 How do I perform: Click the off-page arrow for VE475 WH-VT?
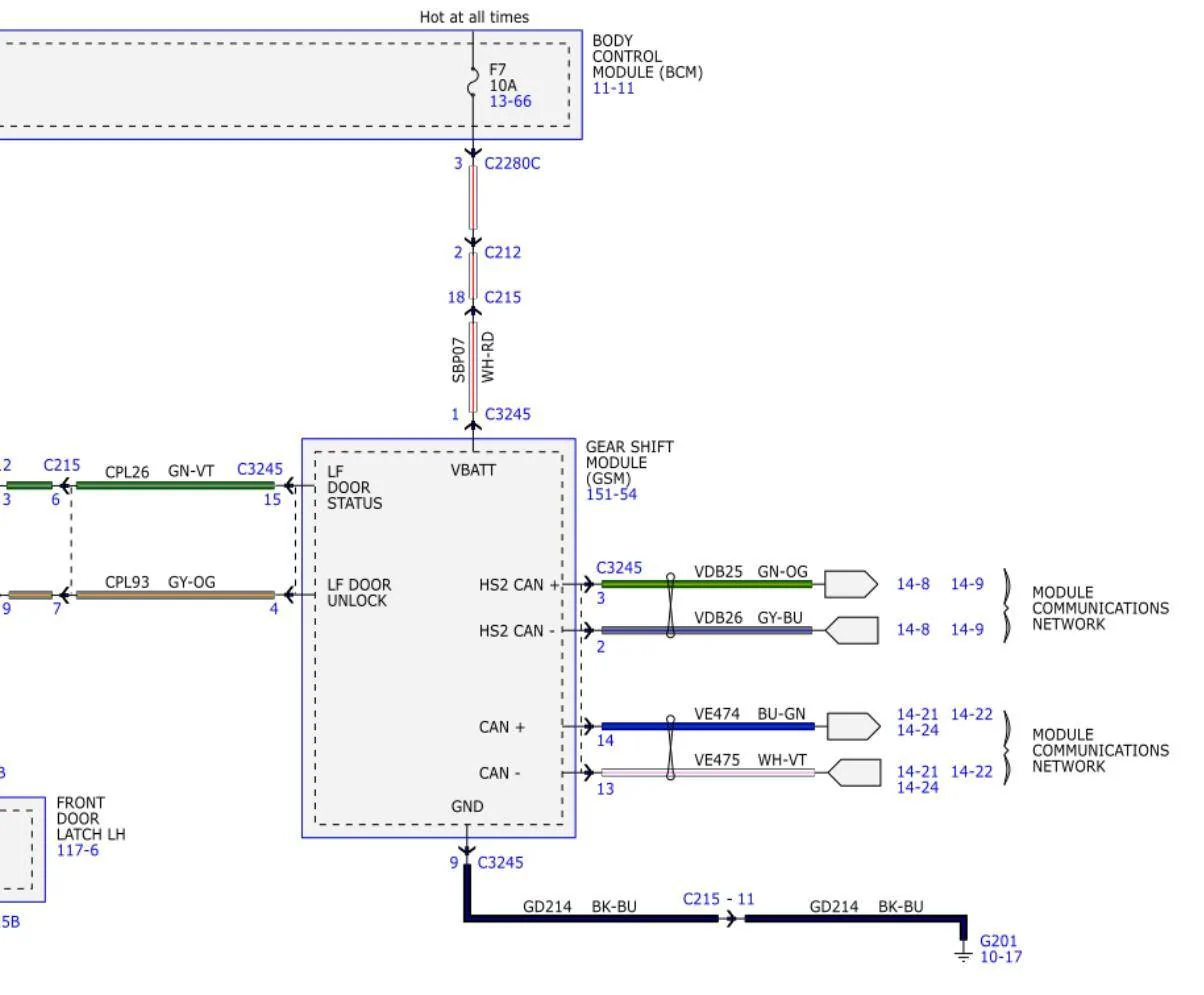point(854,772)
